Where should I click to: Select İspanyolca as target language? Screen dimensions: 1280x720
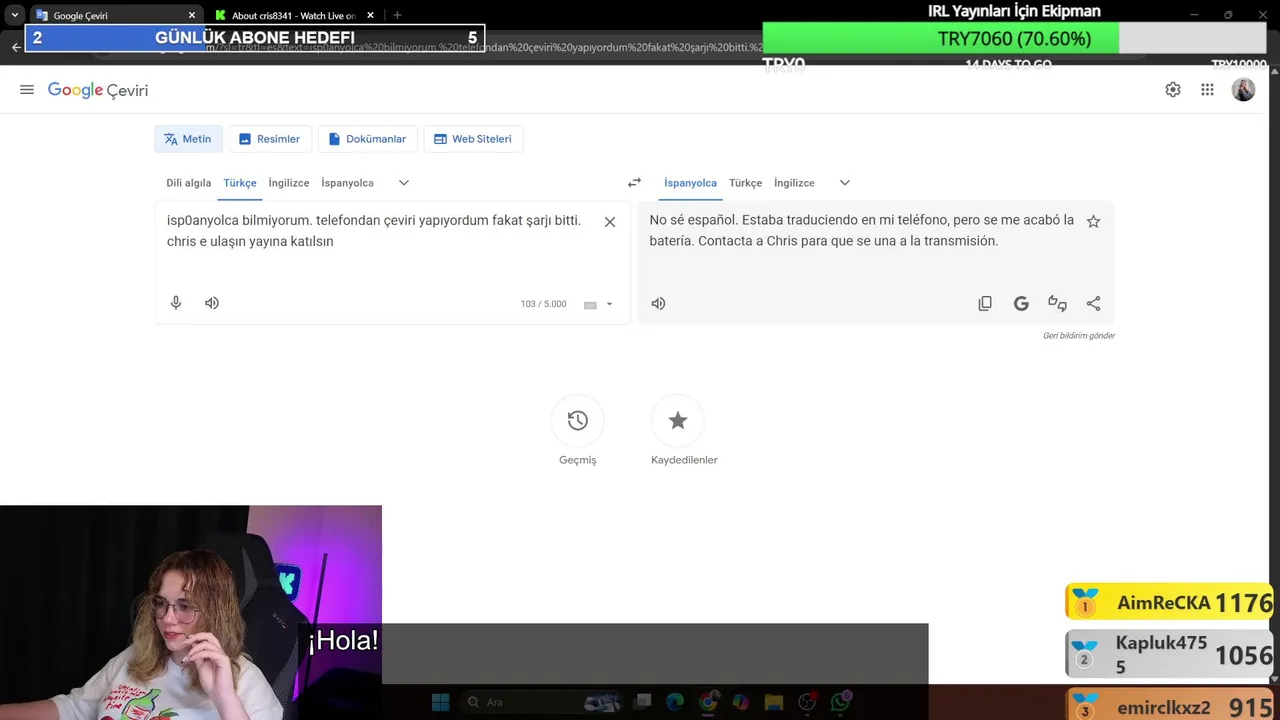pos(690,183)
